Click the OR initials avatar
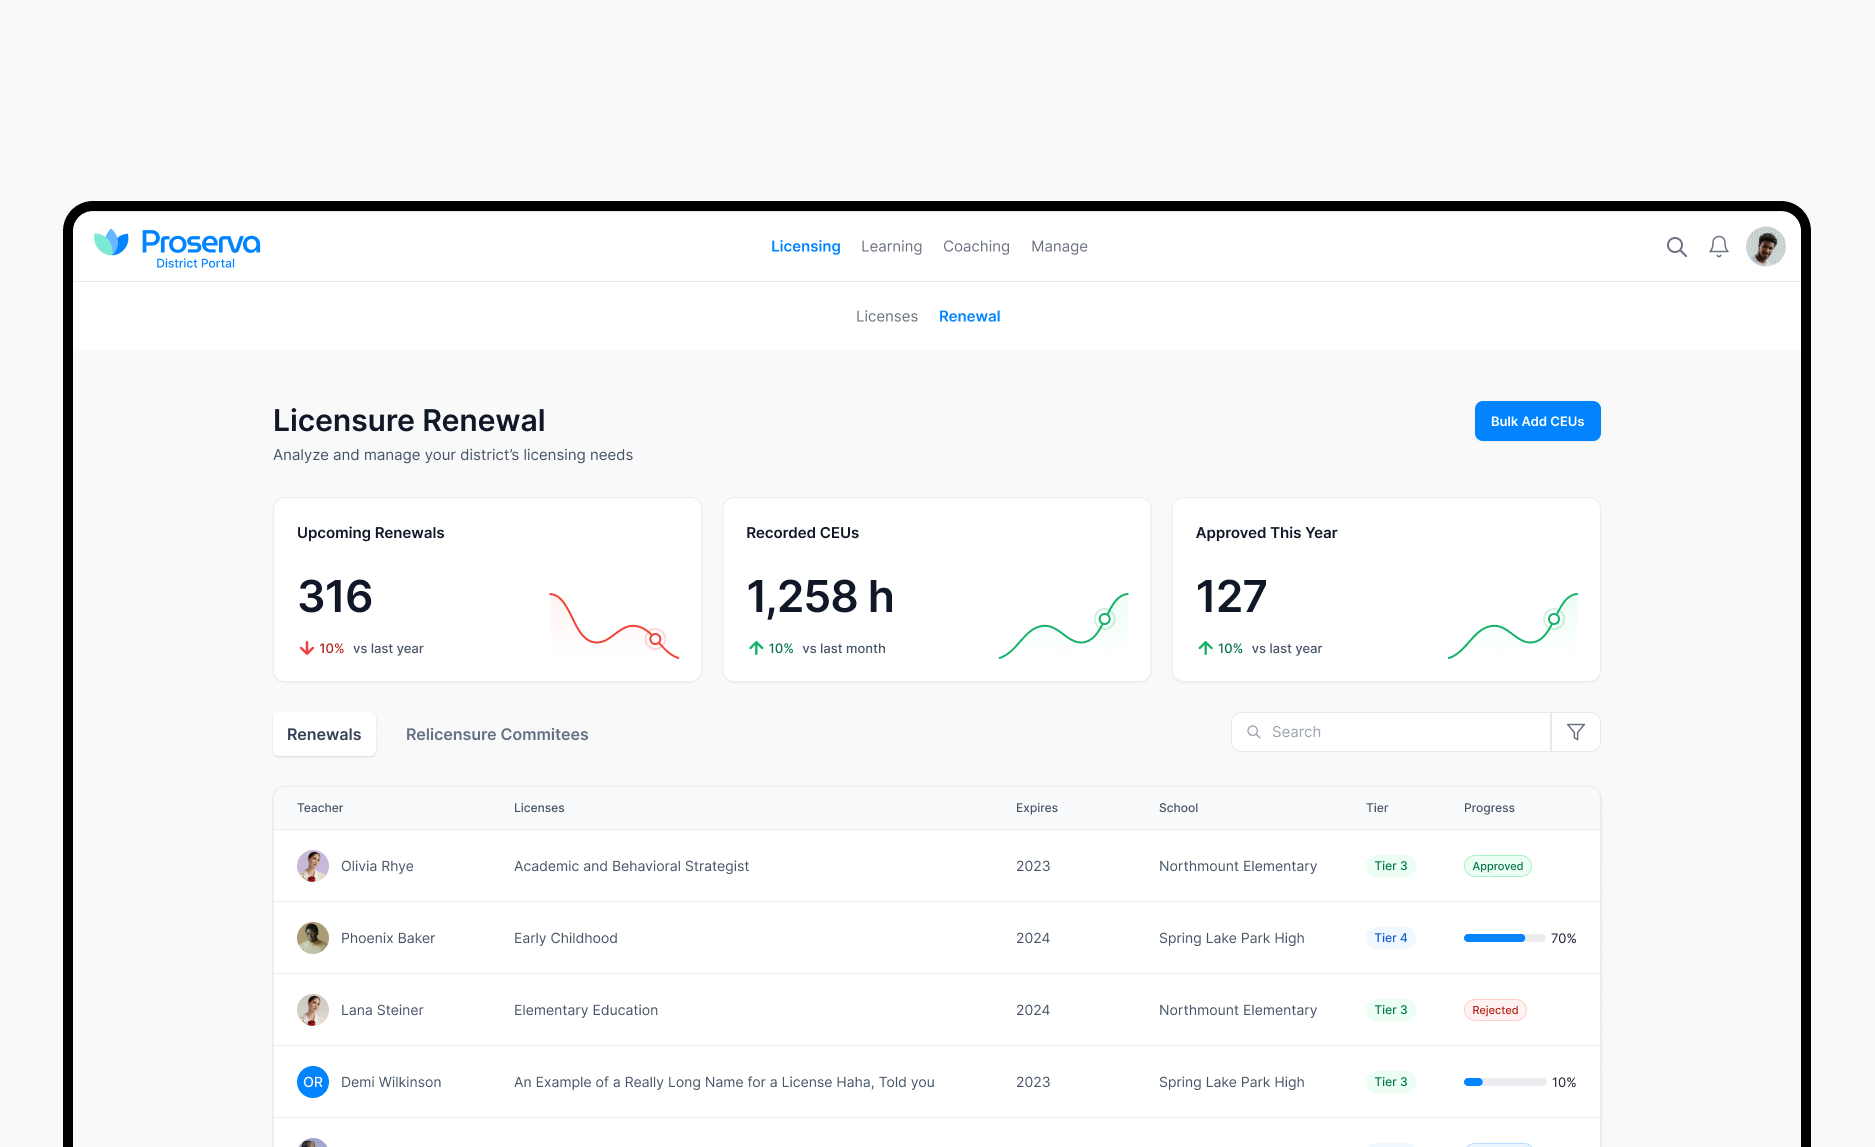Image resolution: width=1875 pixels, height=1147 pixels. [x=313, y=1082]
